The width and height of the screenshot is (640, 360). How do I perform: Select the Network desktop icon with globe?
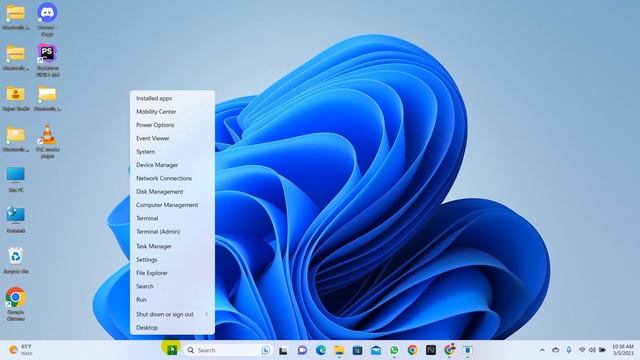tap(16, 220)
